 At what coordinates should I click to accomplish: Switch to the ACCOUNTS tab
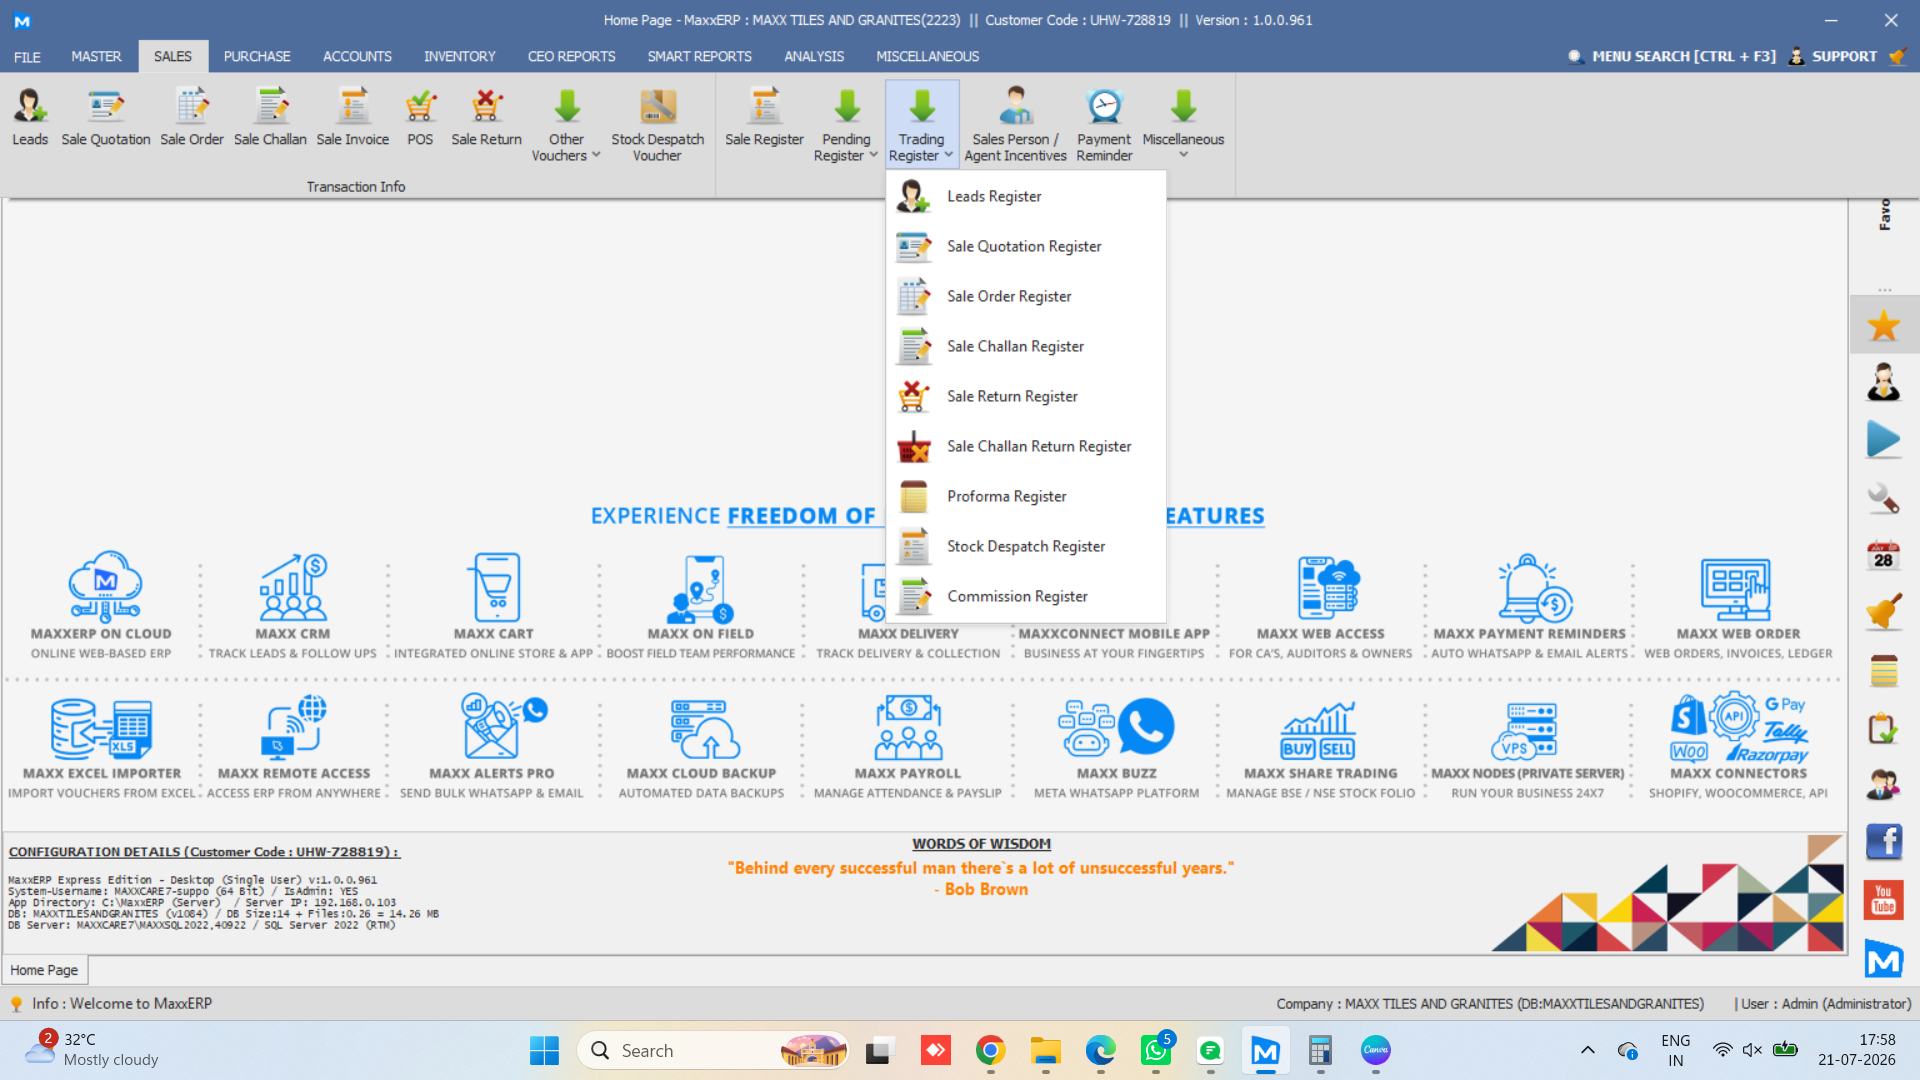[357, 57]
